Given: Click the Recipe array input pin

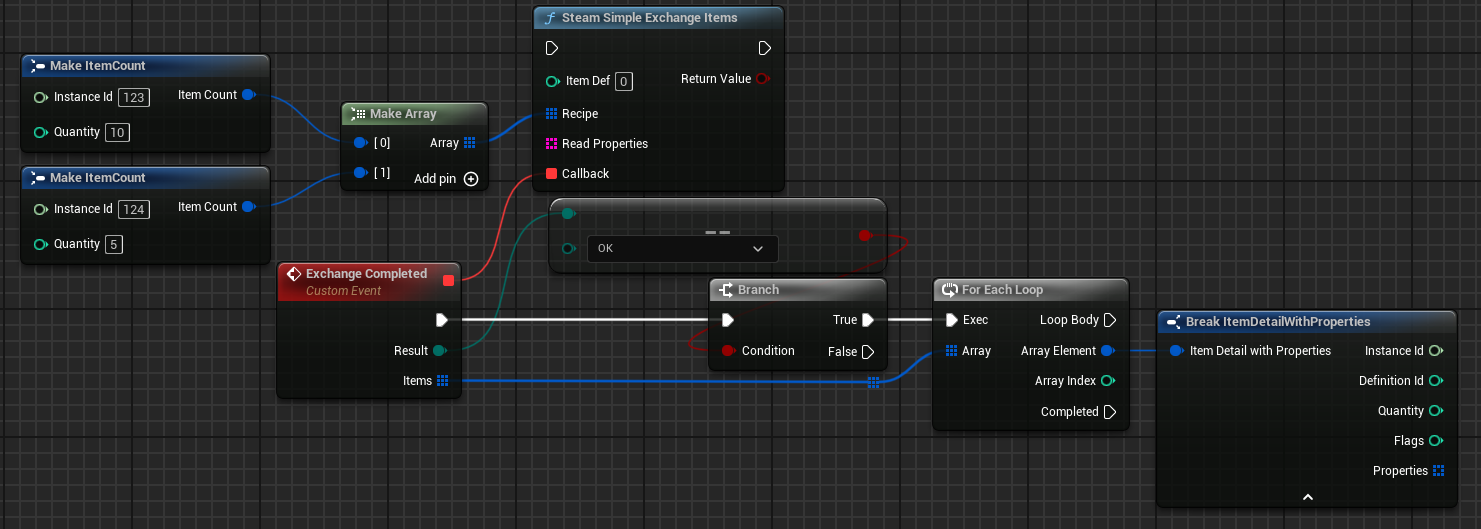Looking at the screenshot, I should click(x=551, y=114).
